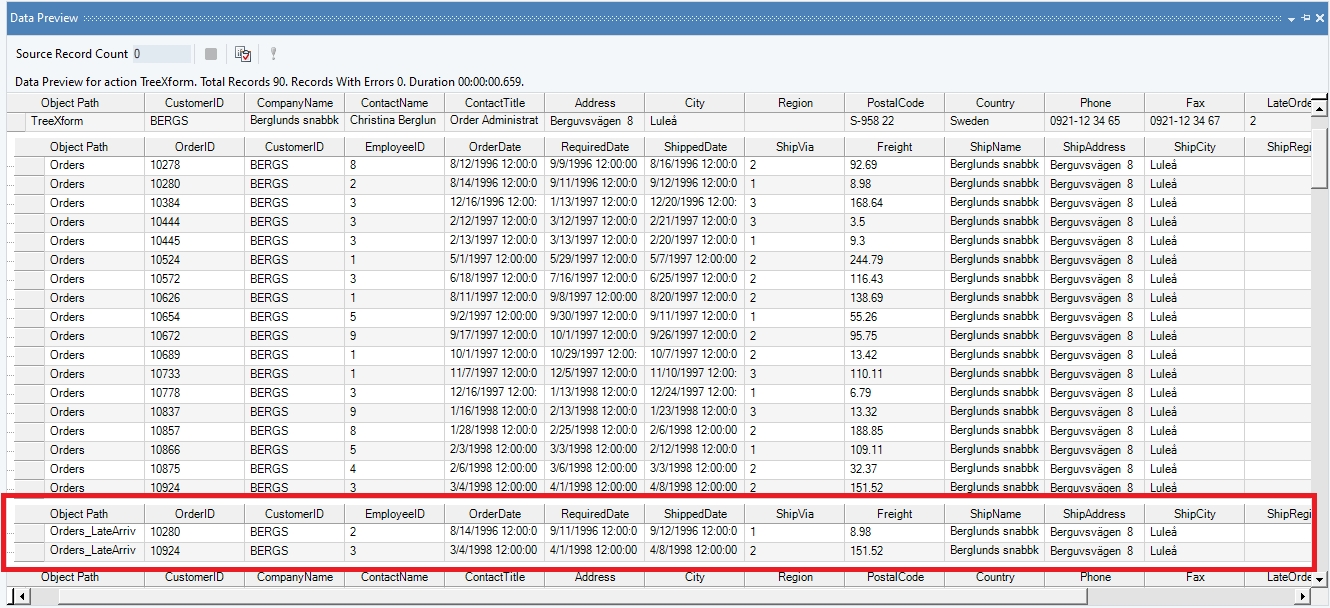Toggle the auto-hide pin on Data Preview
This screenshot has height=608, width=1330.
(x=1305, y=19)
